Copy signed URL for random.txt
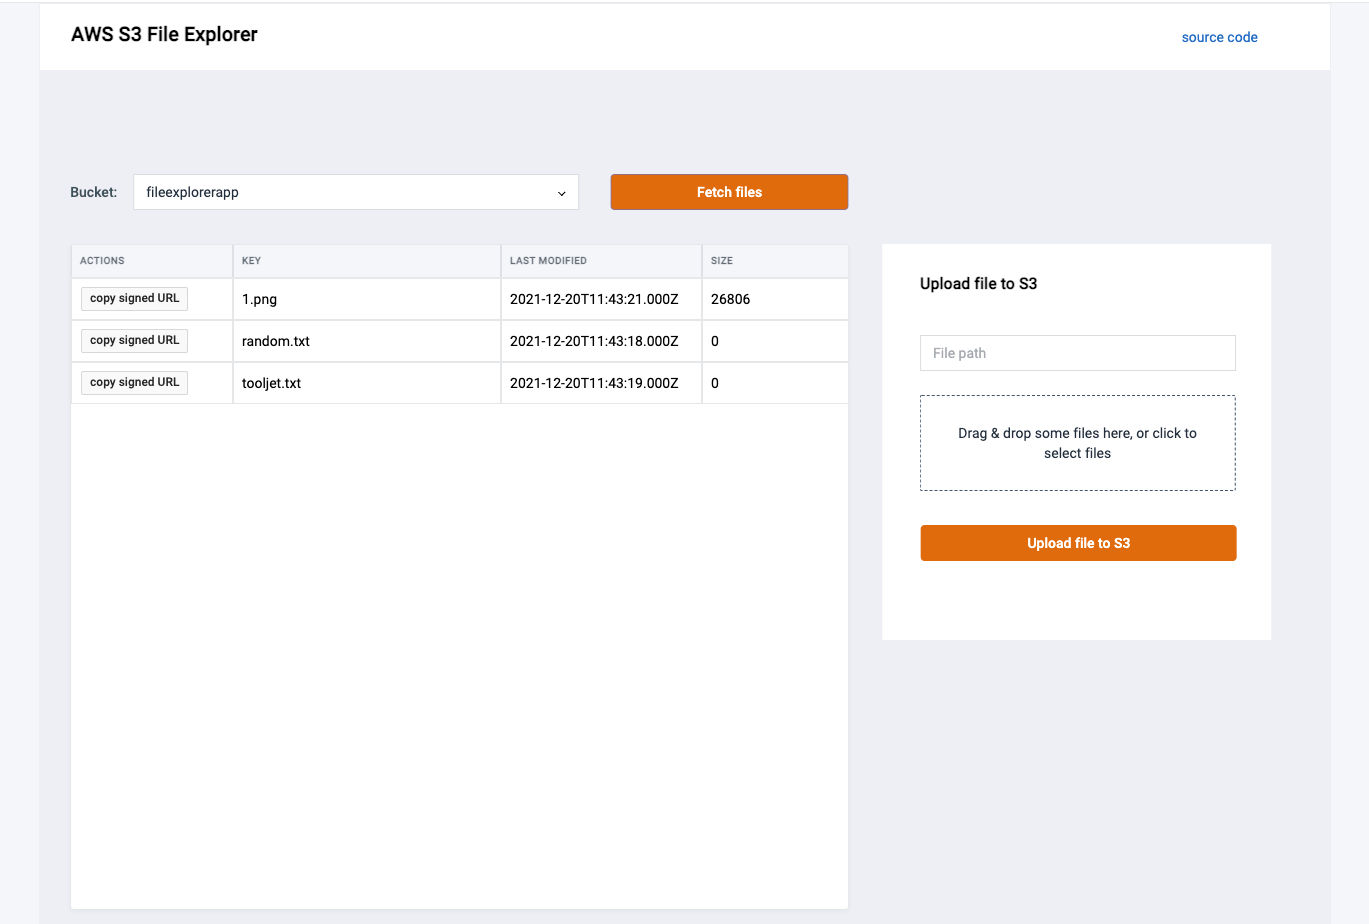 click(x=134, y=340)
